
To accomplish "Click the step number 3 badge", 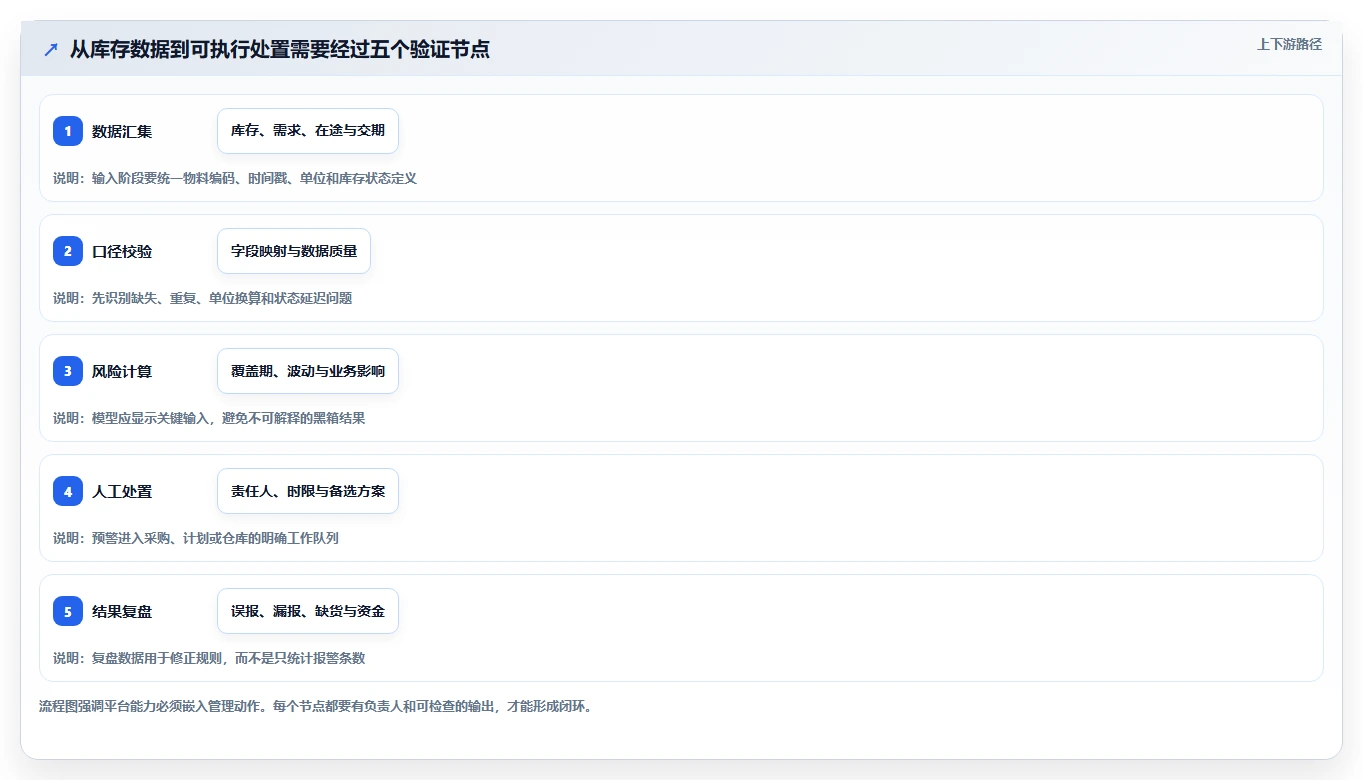I will click(x=68, y=371).
